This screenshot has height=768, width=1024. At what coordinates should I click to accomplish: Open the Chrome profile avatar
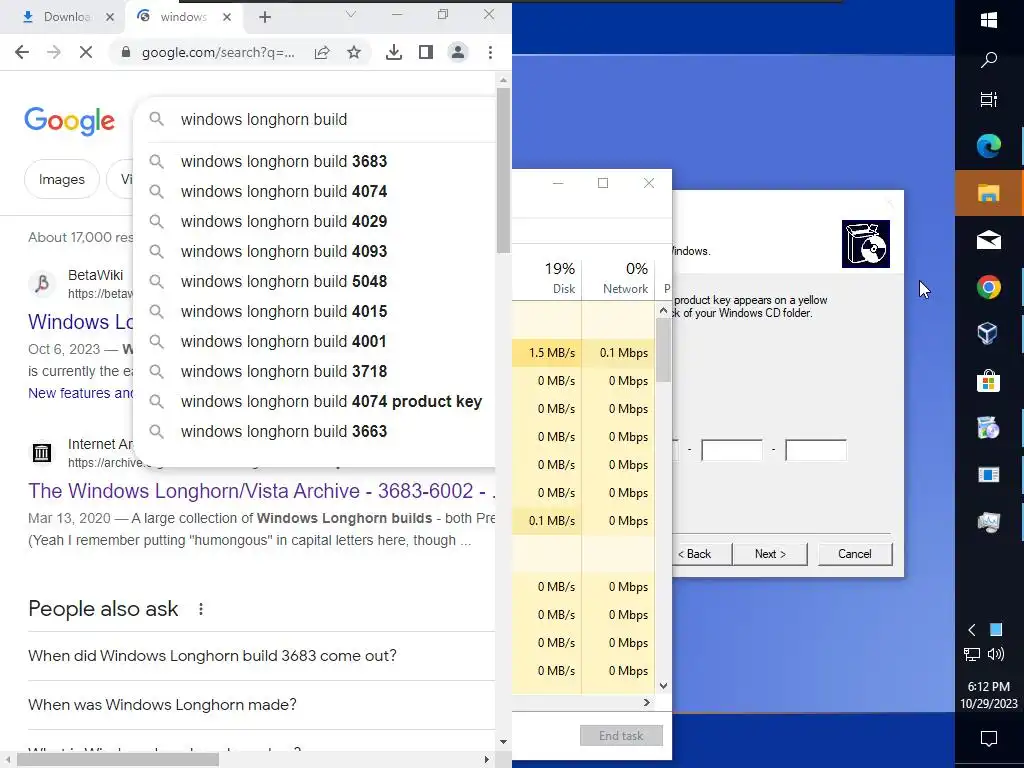(458, 52)
